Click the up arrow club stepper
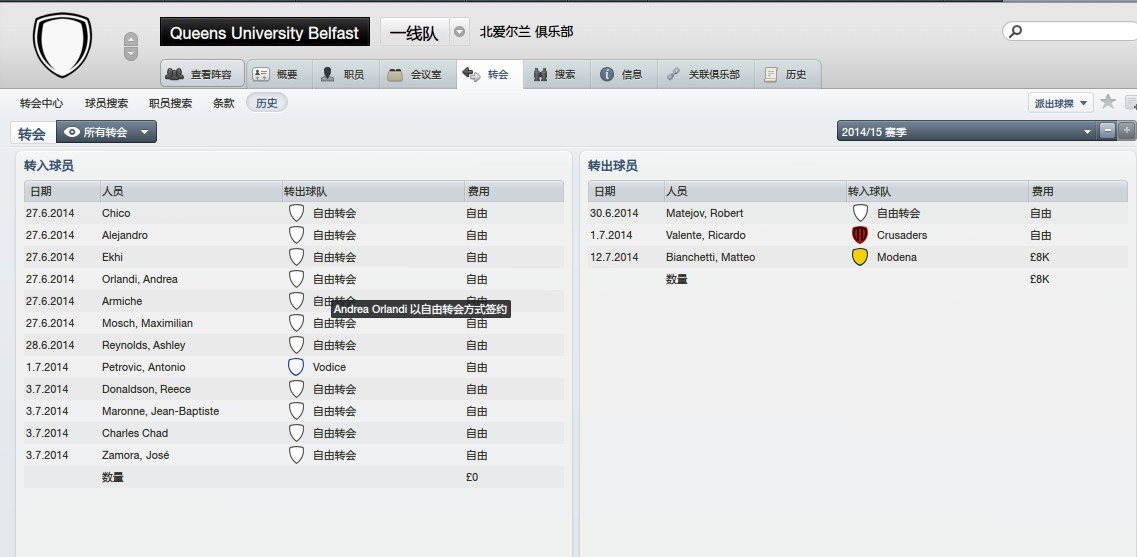This screenshot has width=1137, height=557. point(131,39)
